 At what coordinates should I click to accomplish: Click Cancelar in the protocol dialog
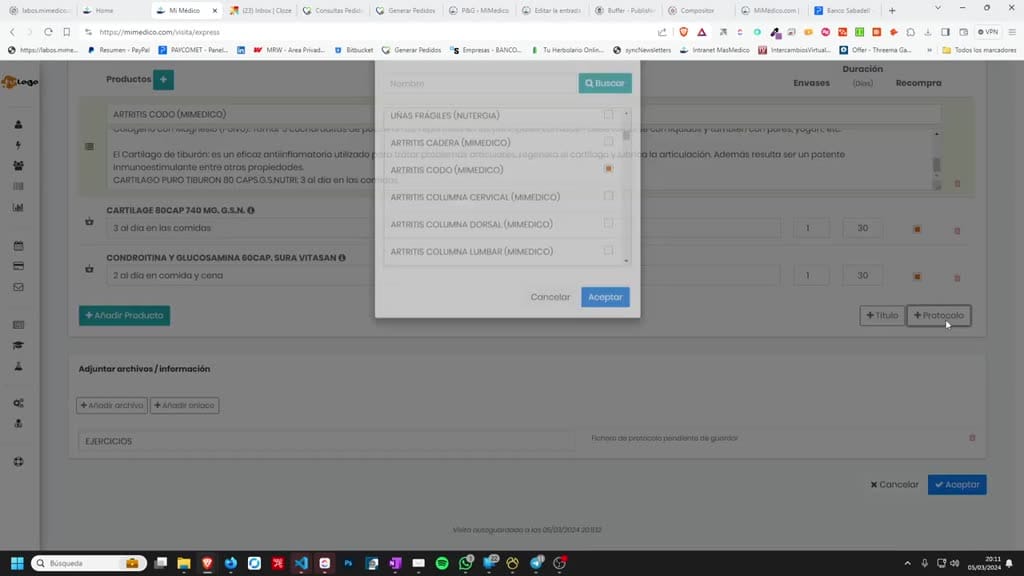550,297
